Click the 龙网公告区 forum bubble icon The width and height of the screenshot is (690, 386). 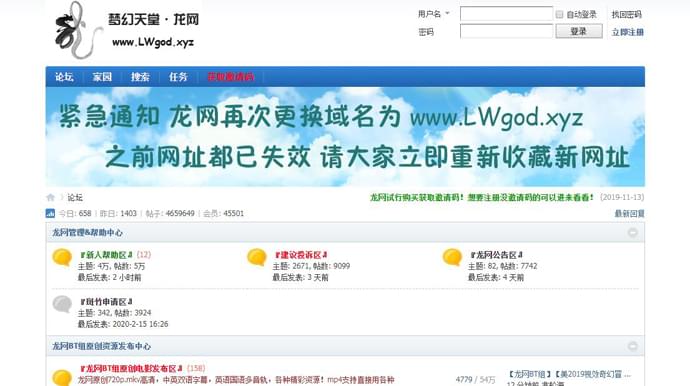pos(452,257)
